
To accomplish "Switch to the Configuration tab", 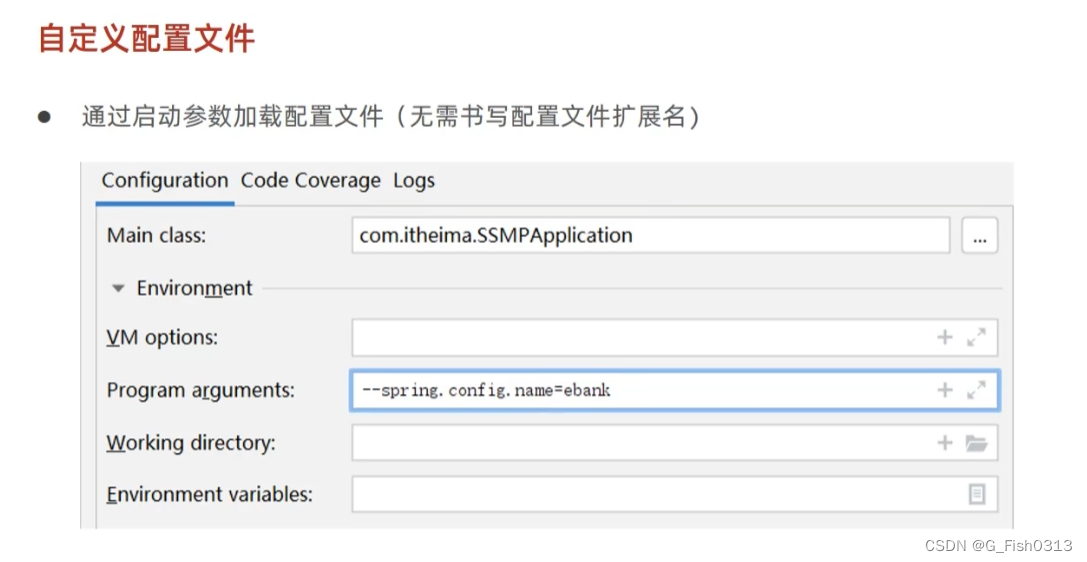I will tap(164, 181).
